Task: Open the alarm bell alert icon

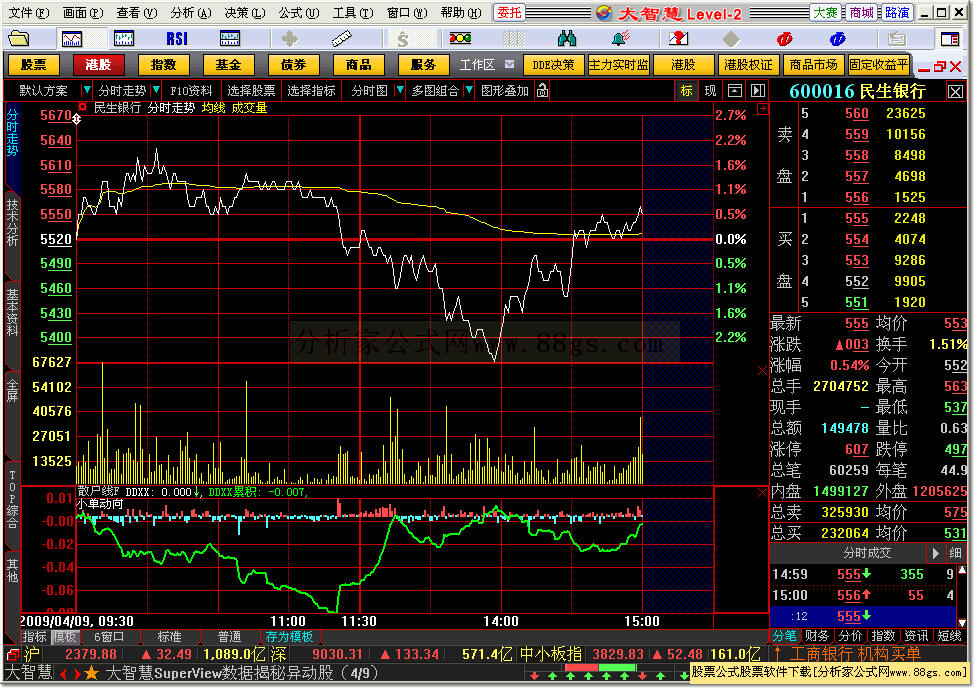Action: 621,39
